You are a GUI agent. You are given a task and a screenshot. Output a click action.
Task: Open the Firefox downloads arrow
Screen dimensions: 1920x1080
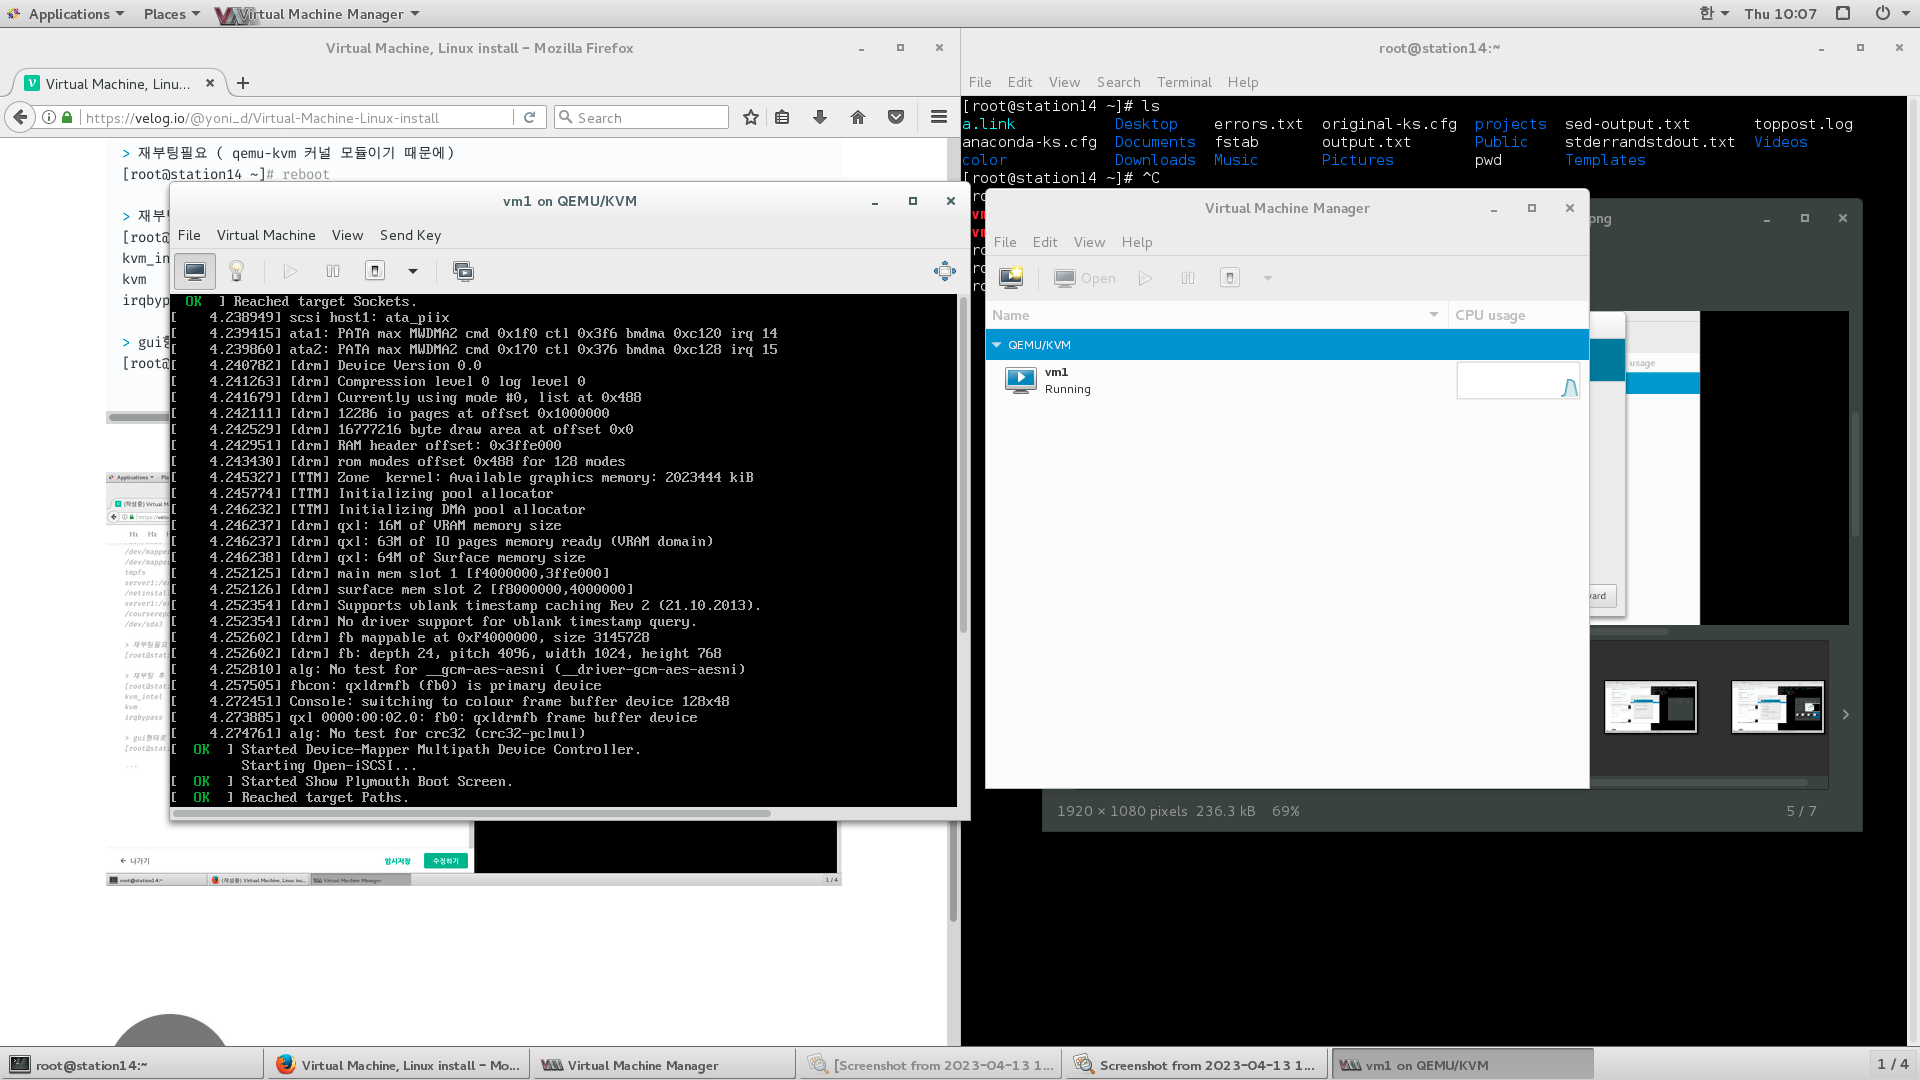point(820,117)
